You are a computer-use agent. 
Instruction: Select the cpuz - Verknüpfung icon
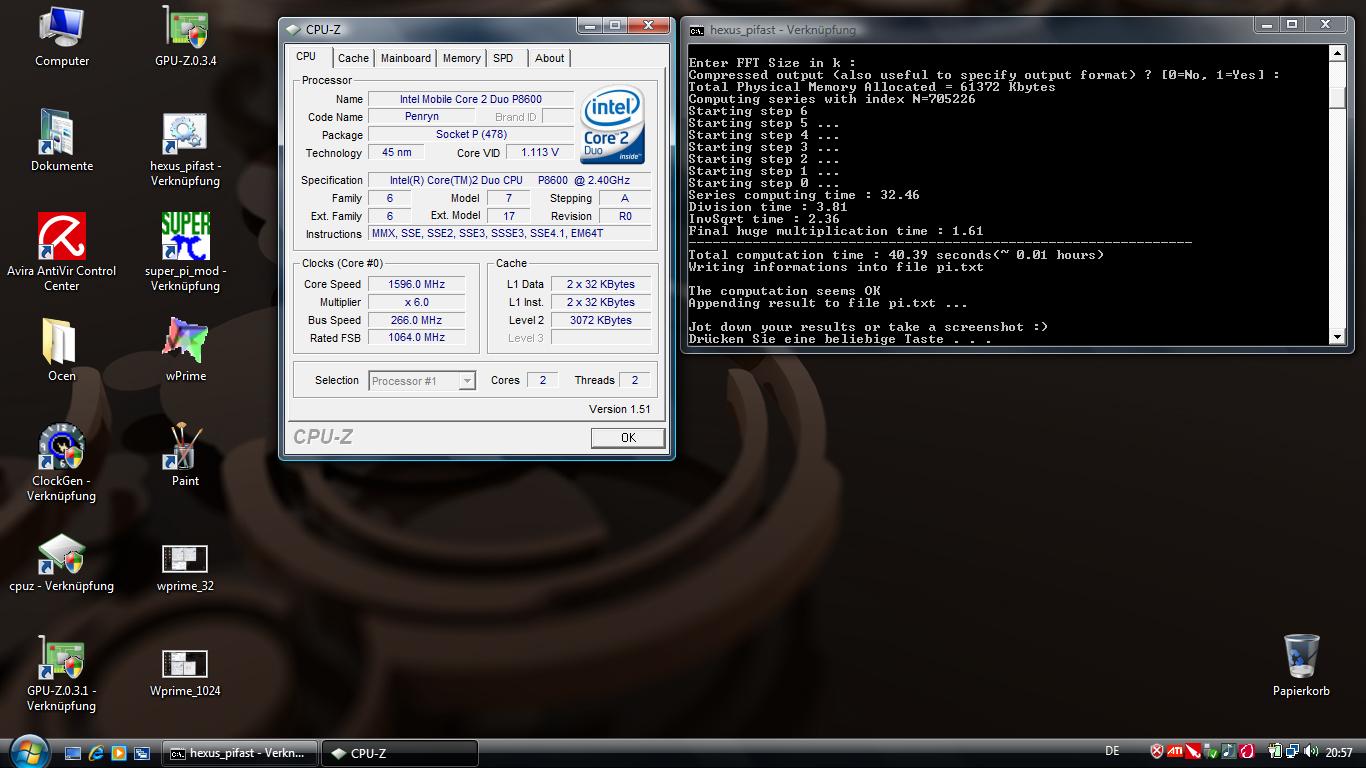click(62, 562)
